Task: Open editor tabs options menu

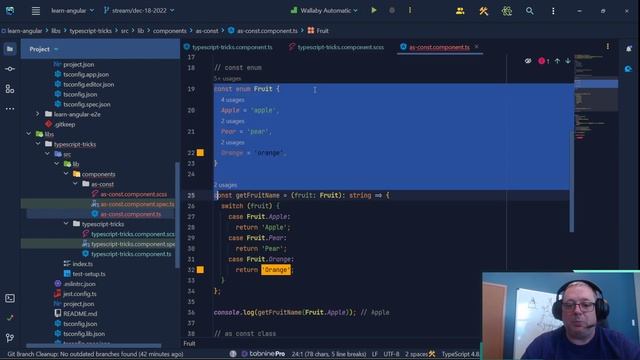Action: click(x=607, y=47)
